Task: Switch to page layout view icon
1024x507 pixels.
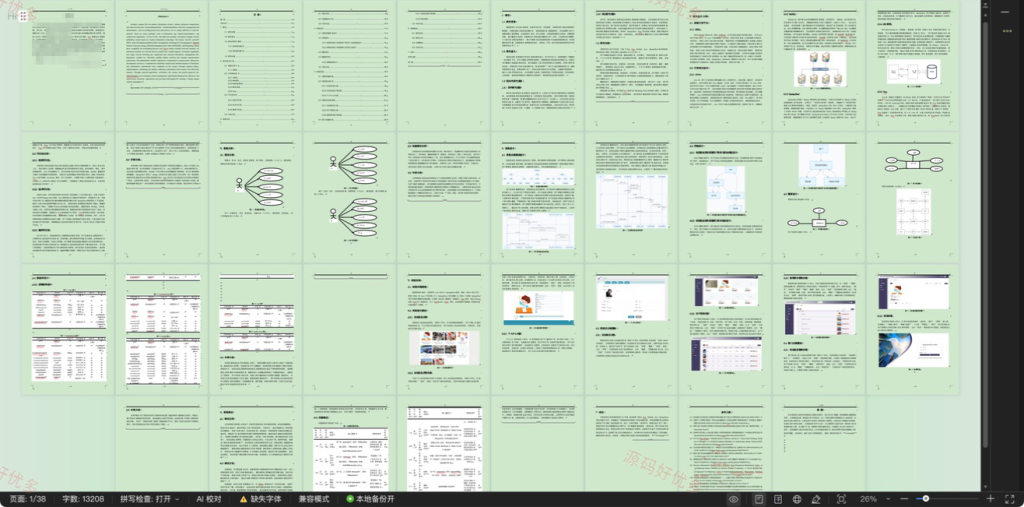Action: 759,499
